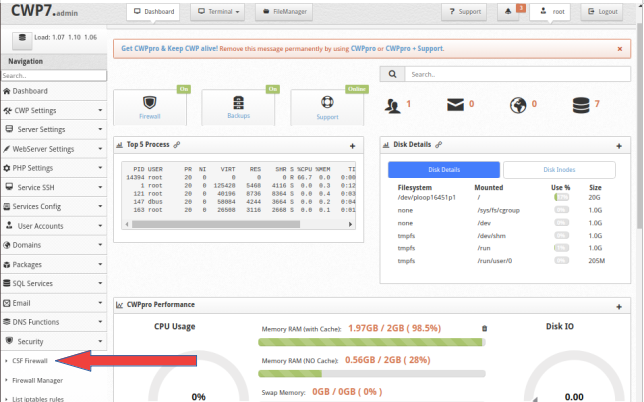Click the /run/user/0 mount entry
644x402 pixels.
pos(494,261)
